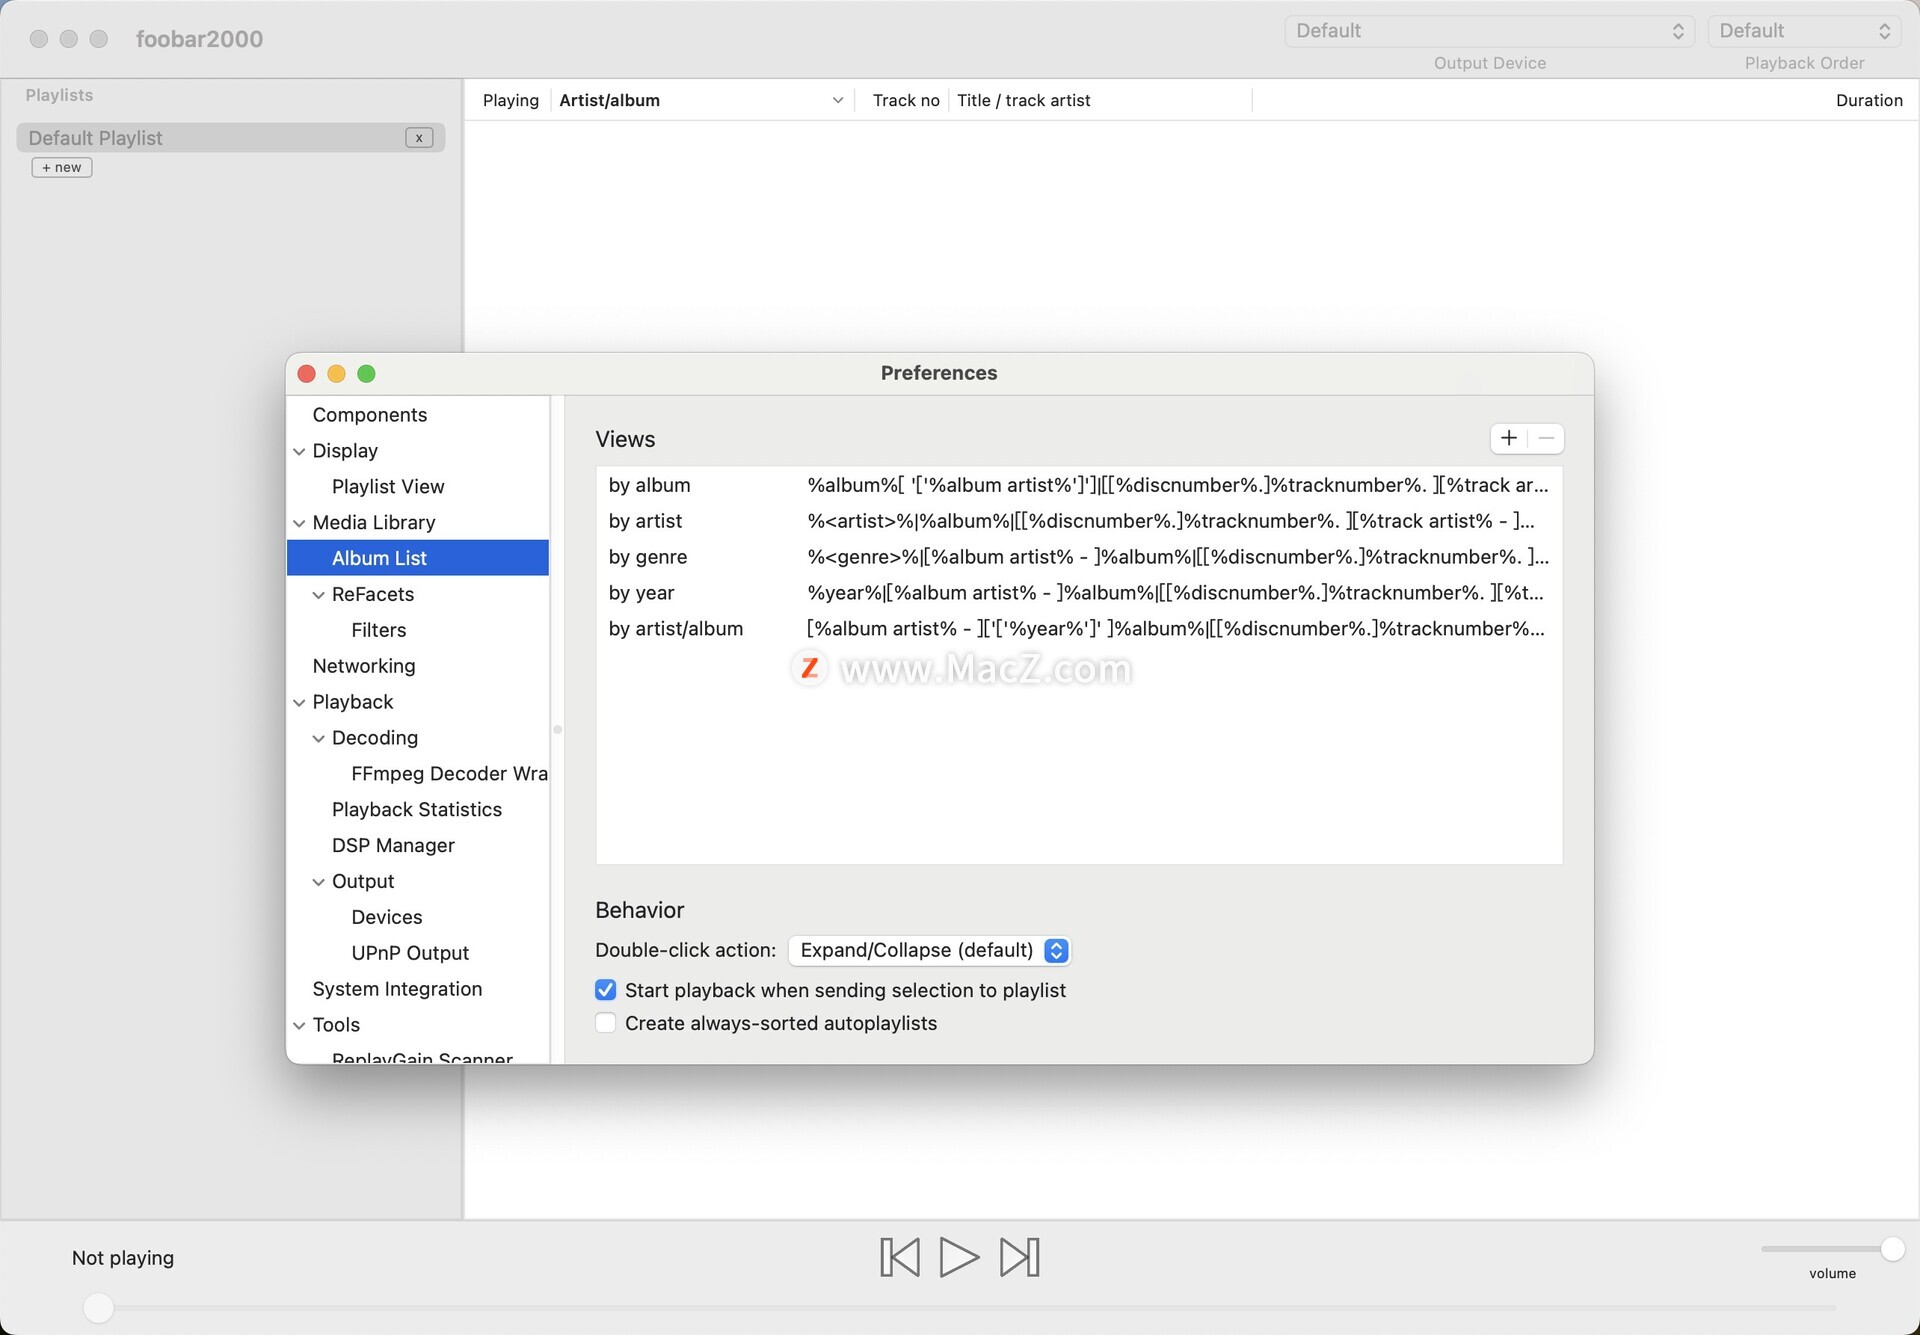1920x1335 pixels.
Task: Open the Output Device dropdown
Action: pyautogui.click(x=1489, y=31)
